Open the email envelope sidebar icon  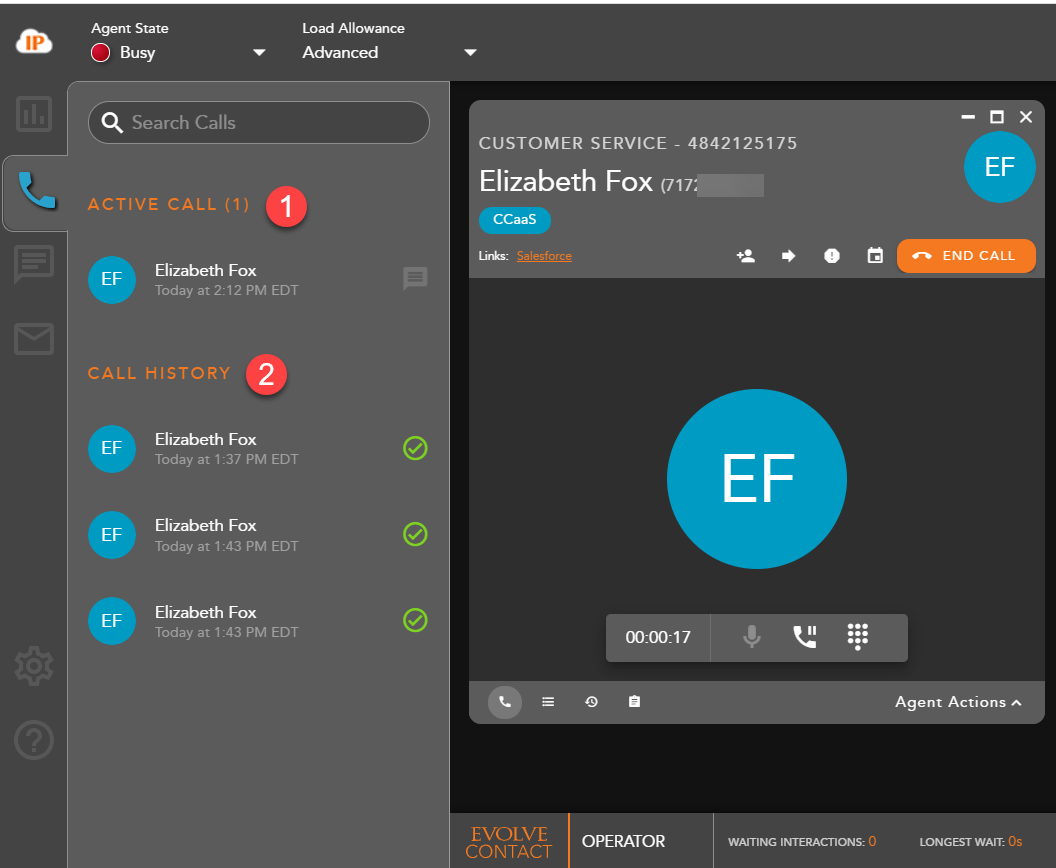pos(34,340)
